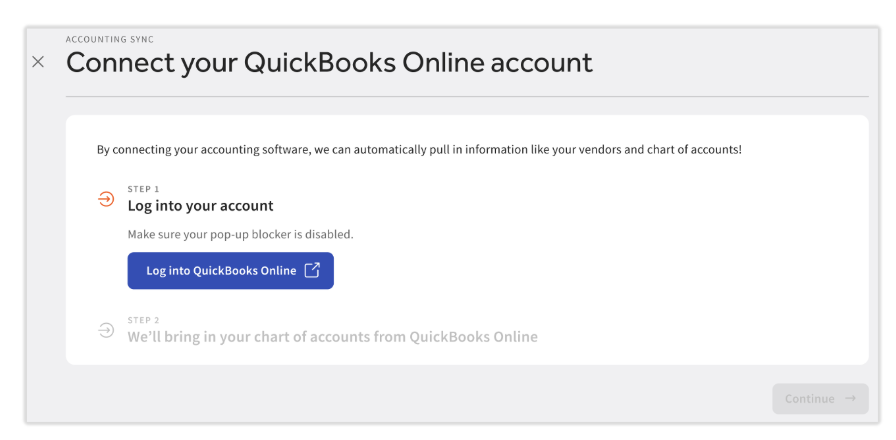This screenshot has height=440, width=896.
Task: Click the arrow icon beside Continue
Action: [x=850, y=398]
